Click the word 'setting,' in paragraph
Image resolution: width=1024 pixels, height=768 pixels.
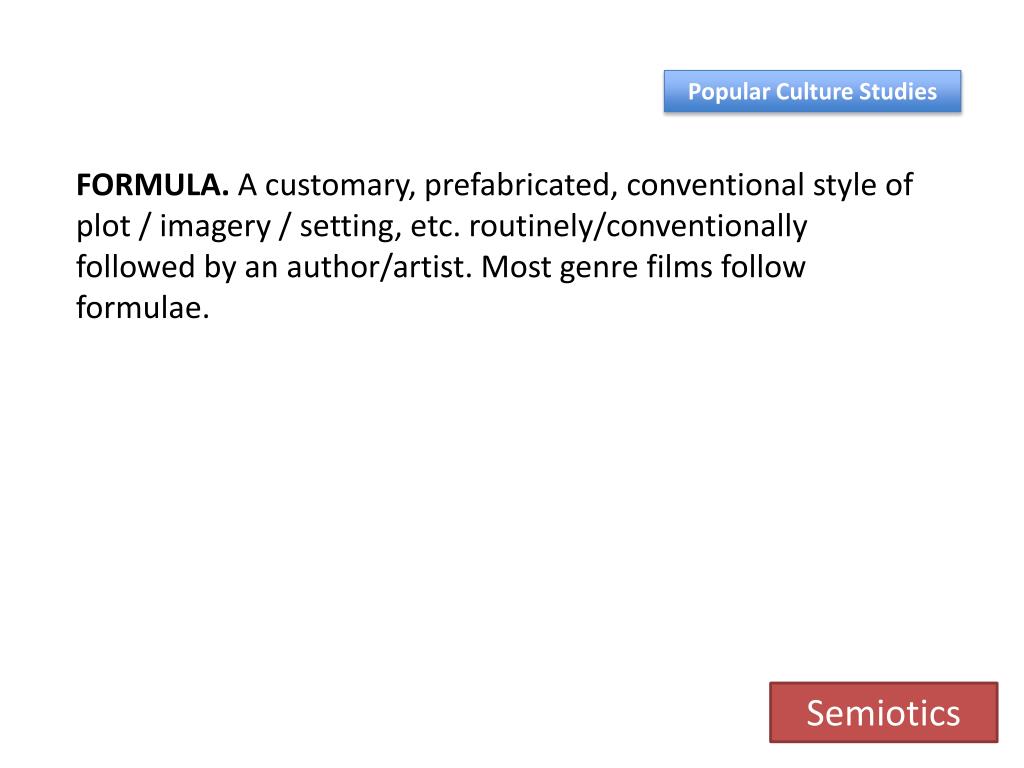coord(350,227)
